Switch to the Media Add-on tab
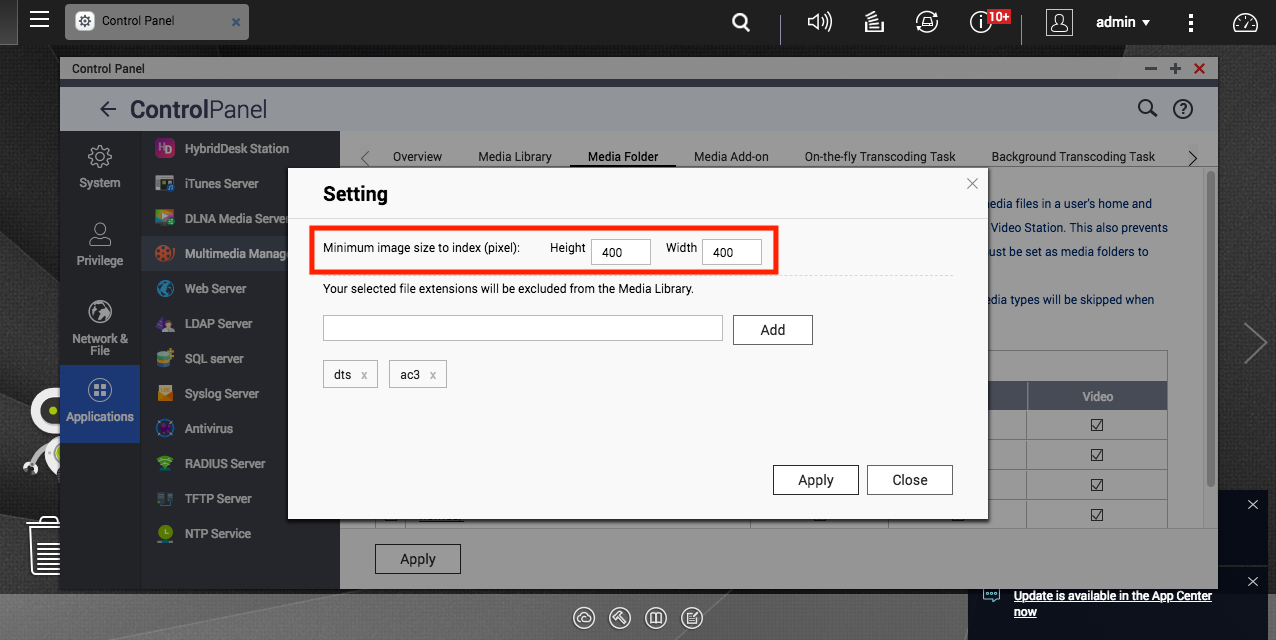The image size is (1276, 640). tap(731, 157)
